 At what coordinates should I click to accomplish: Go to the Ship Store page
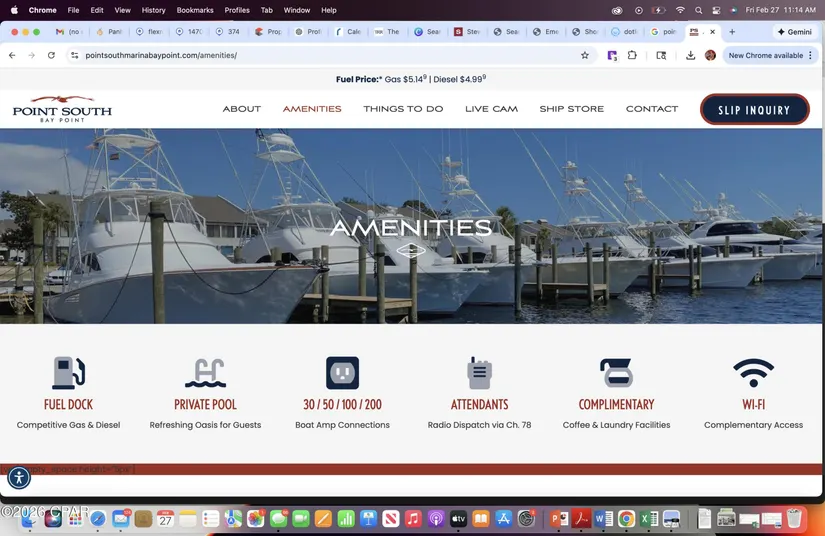[x=571, y=109]
